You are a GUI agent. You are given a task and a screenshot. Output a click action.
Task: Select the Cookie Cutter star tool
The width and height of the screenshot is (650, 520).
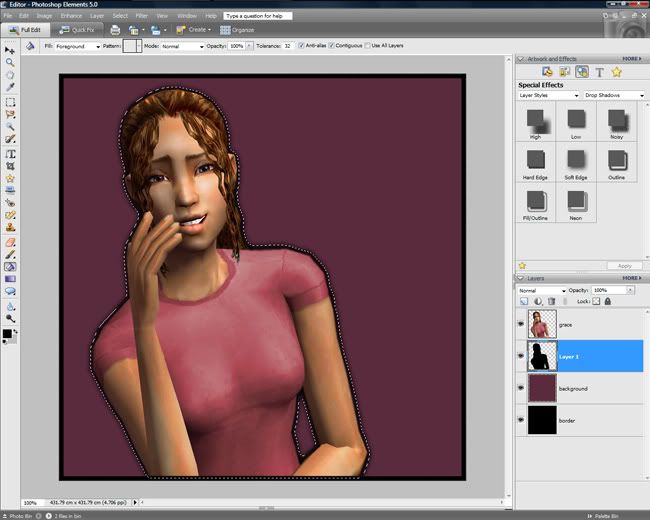coord(10,178)
